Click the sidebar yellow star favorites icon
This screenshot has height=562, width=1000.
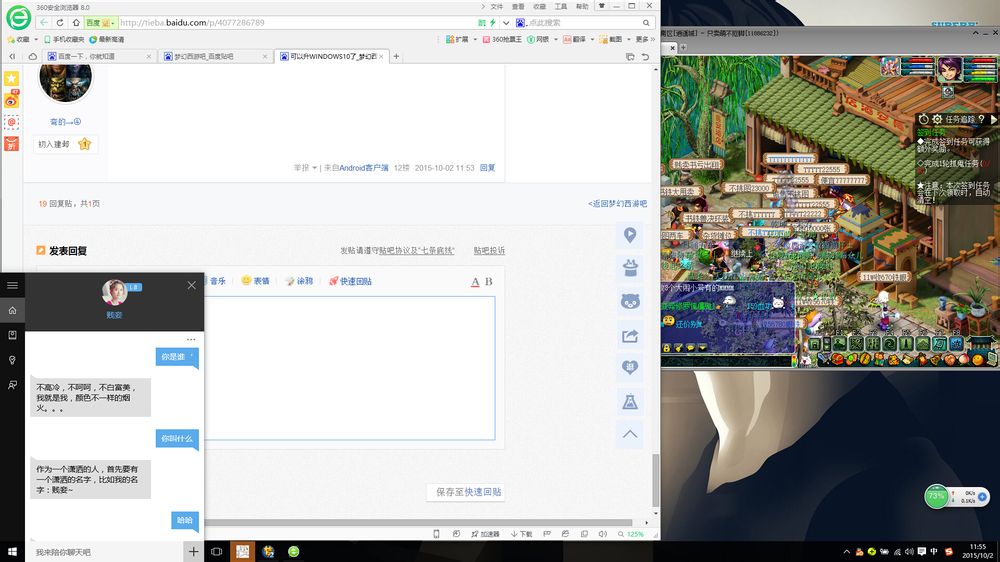pos(11,78)
